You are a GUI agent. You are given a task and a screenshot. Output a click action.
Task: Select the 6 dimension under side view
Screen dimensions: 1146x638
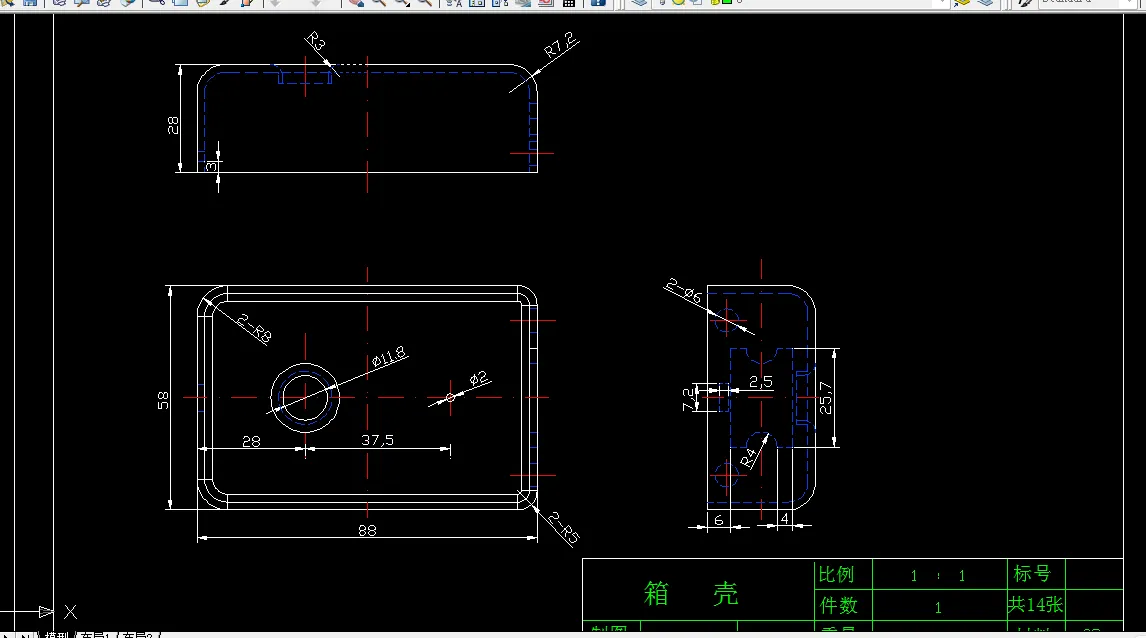718,520
